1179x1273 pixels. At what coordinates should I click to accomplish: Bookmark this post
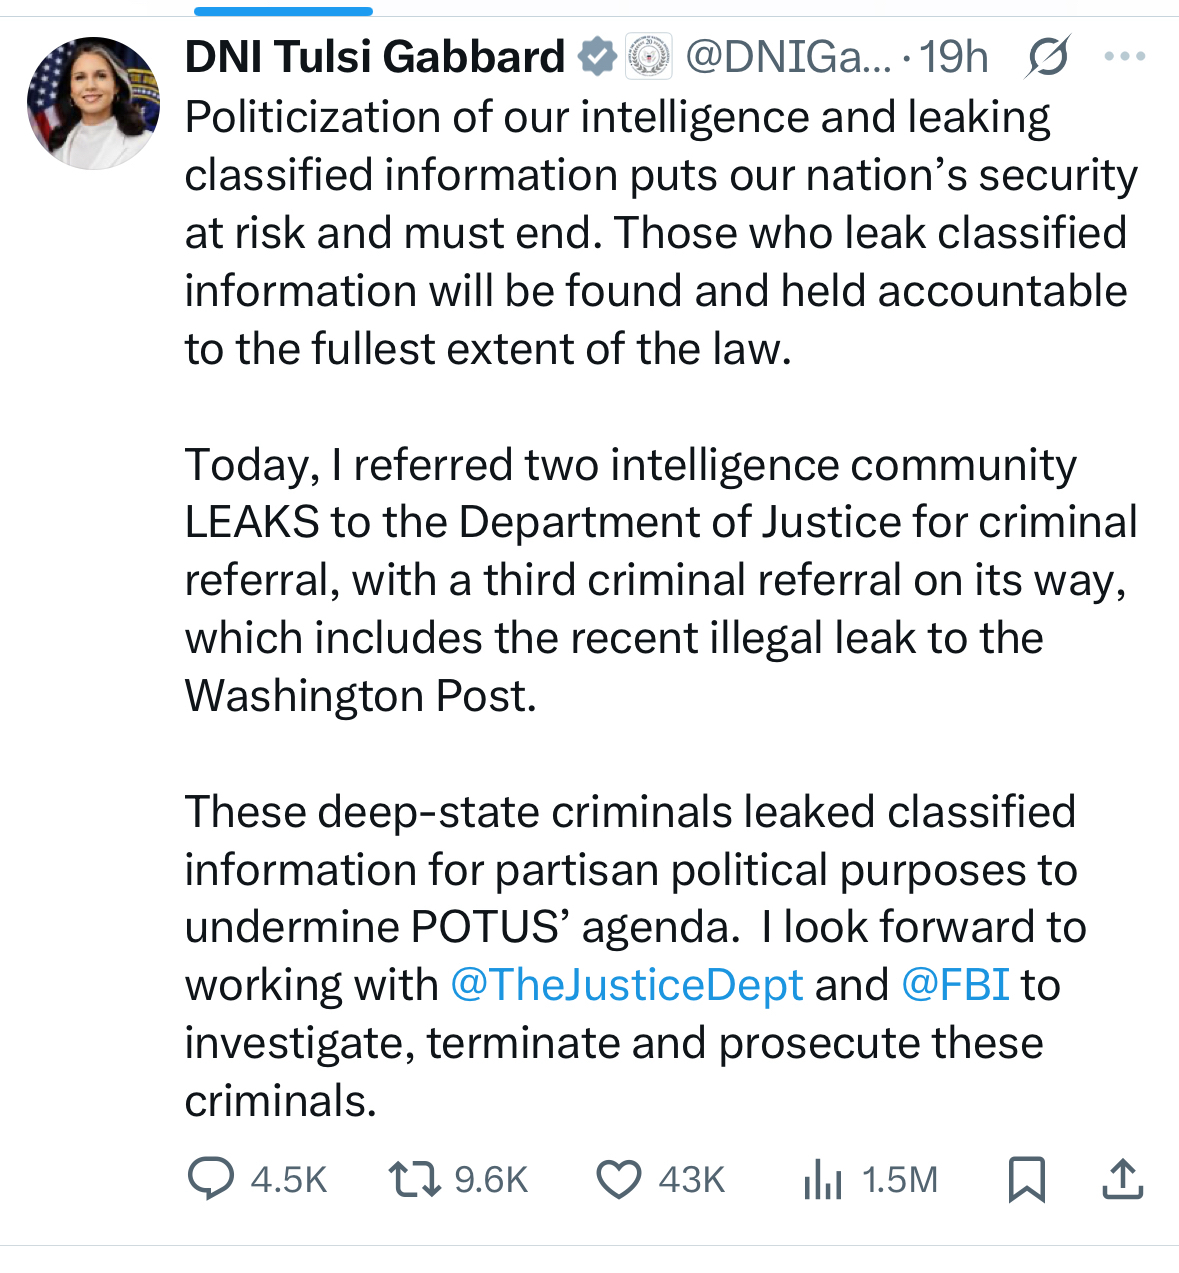click(1027, 1178)
